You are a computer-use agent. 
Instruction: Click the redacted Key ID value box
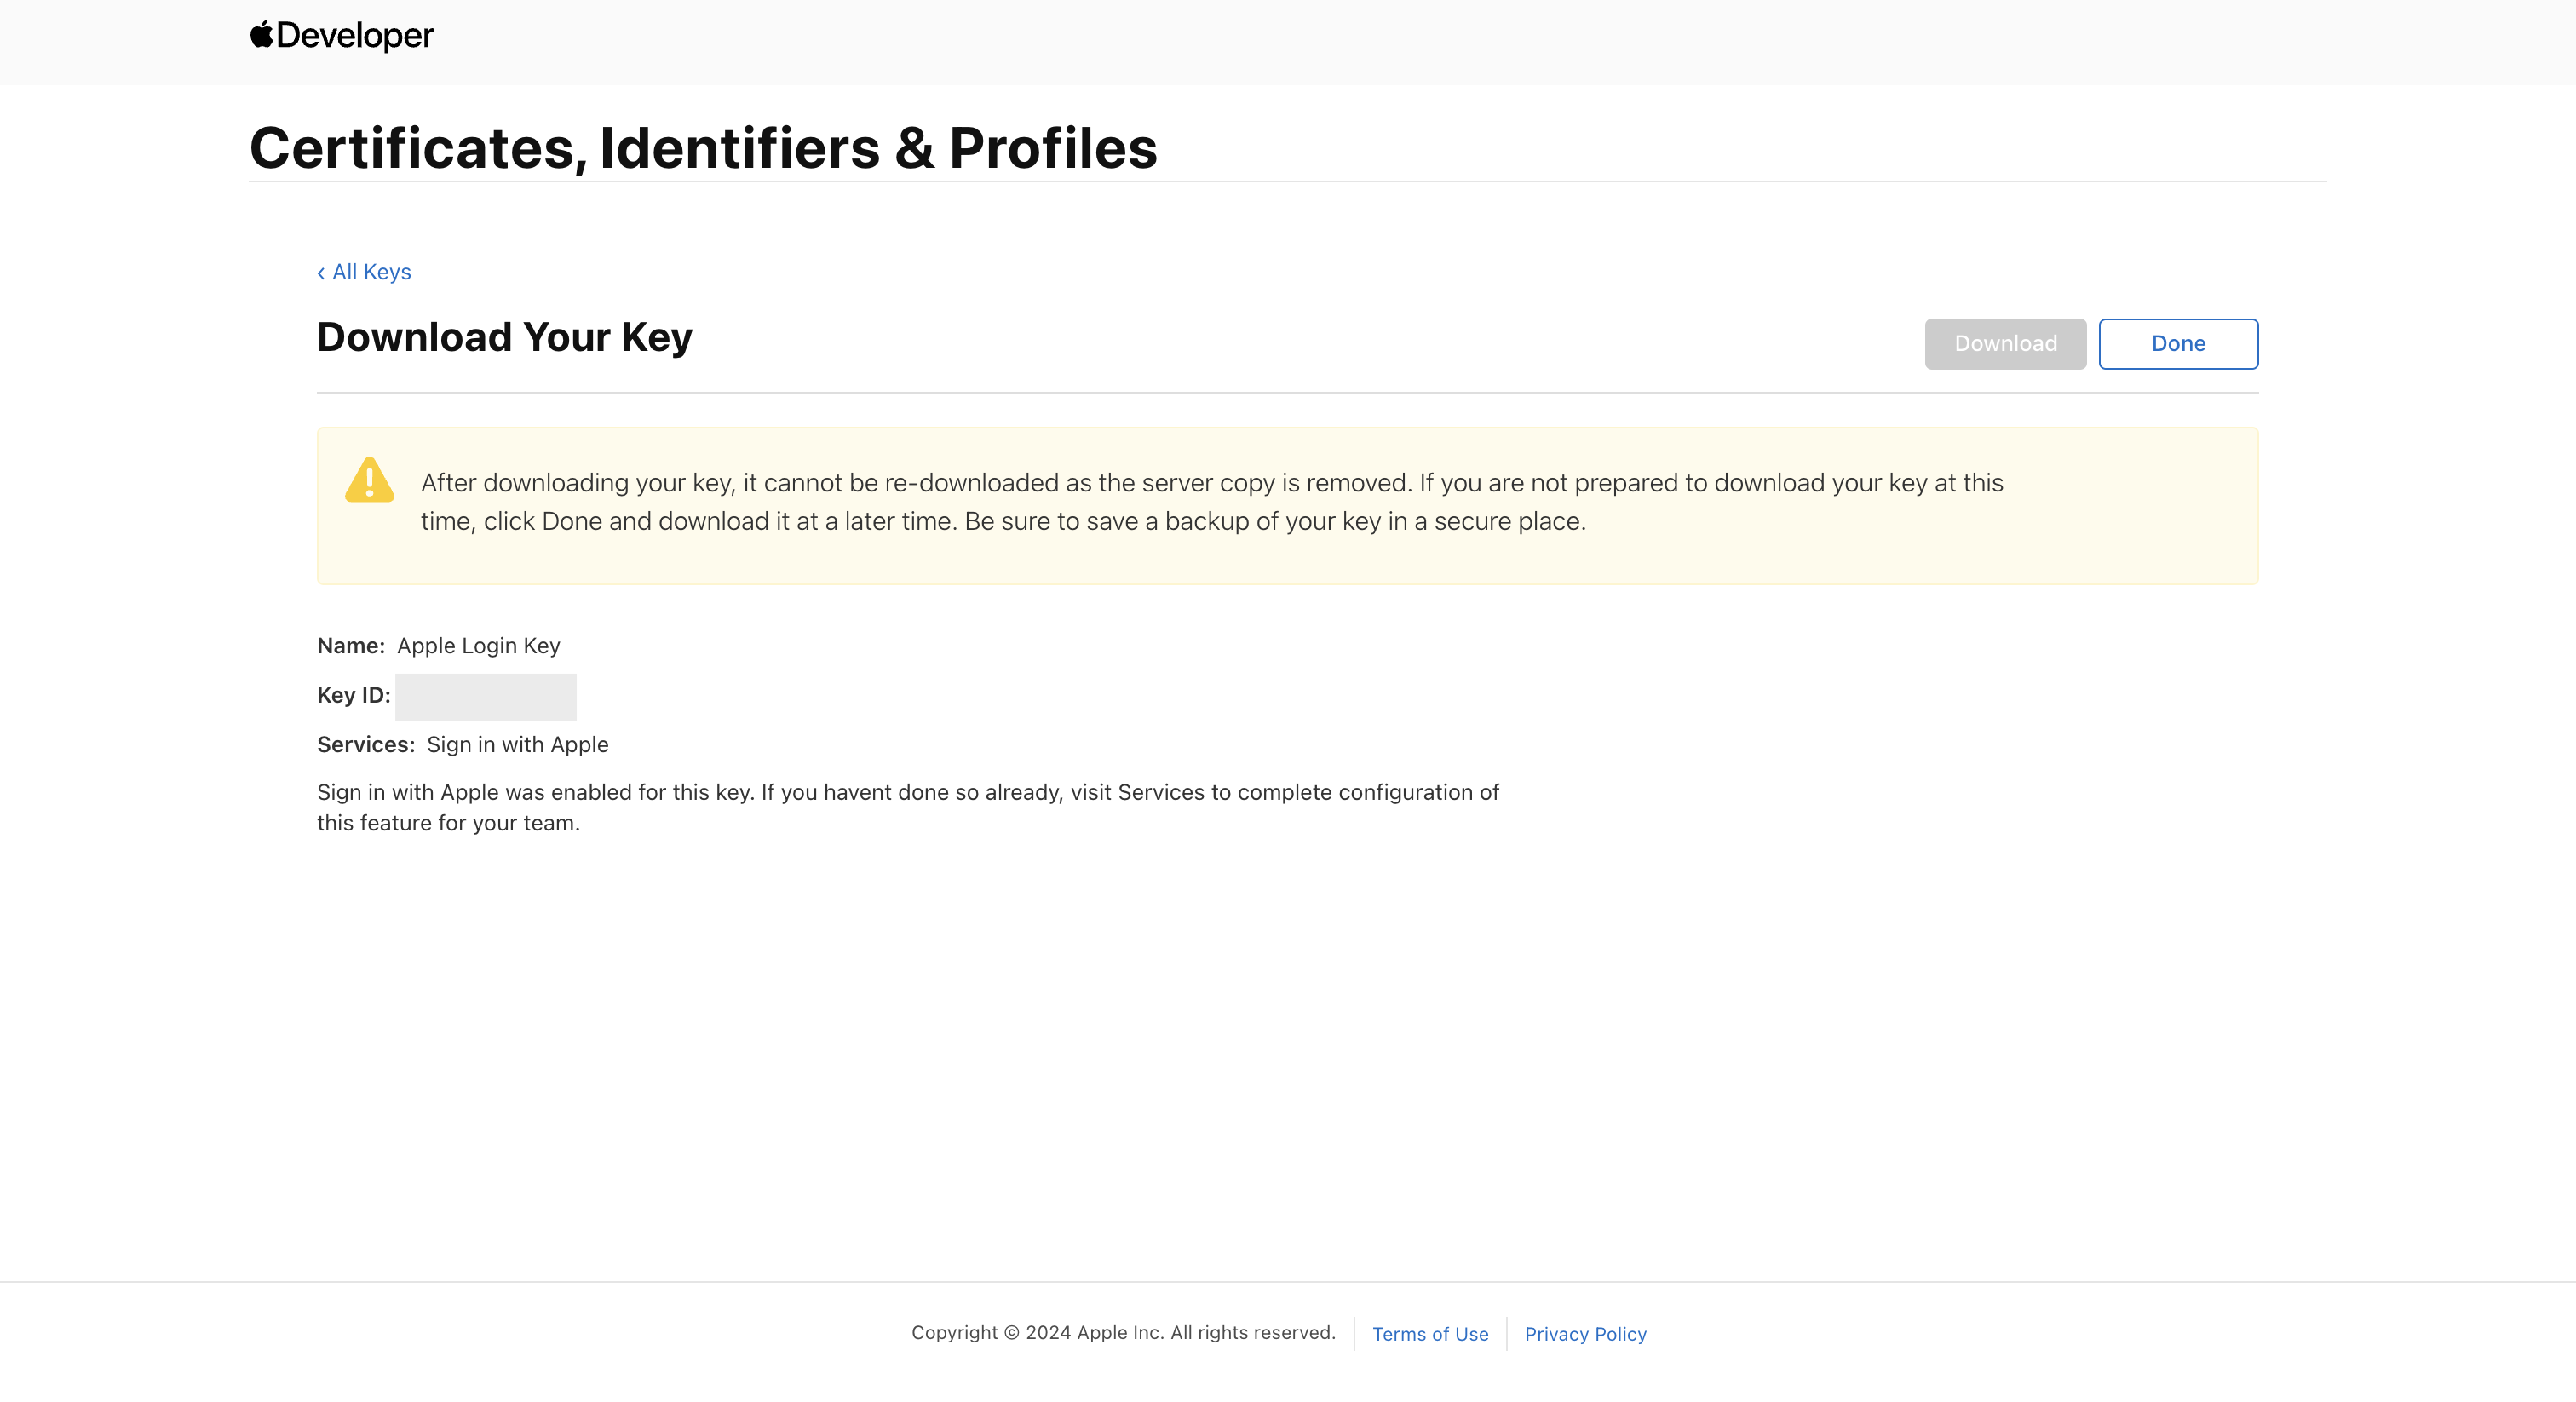coord(485,697)
